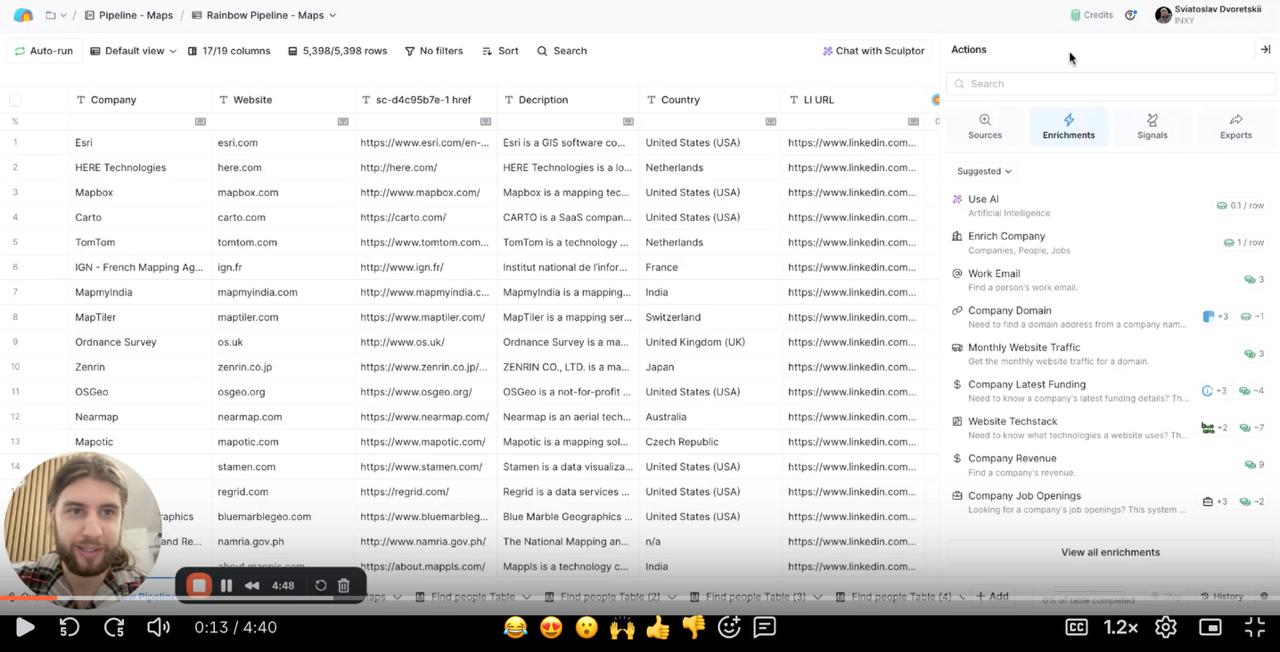This screenshot has height=652, width=1280.
Task: Switch to the Enrichments tab
Action: (1068, 126)
